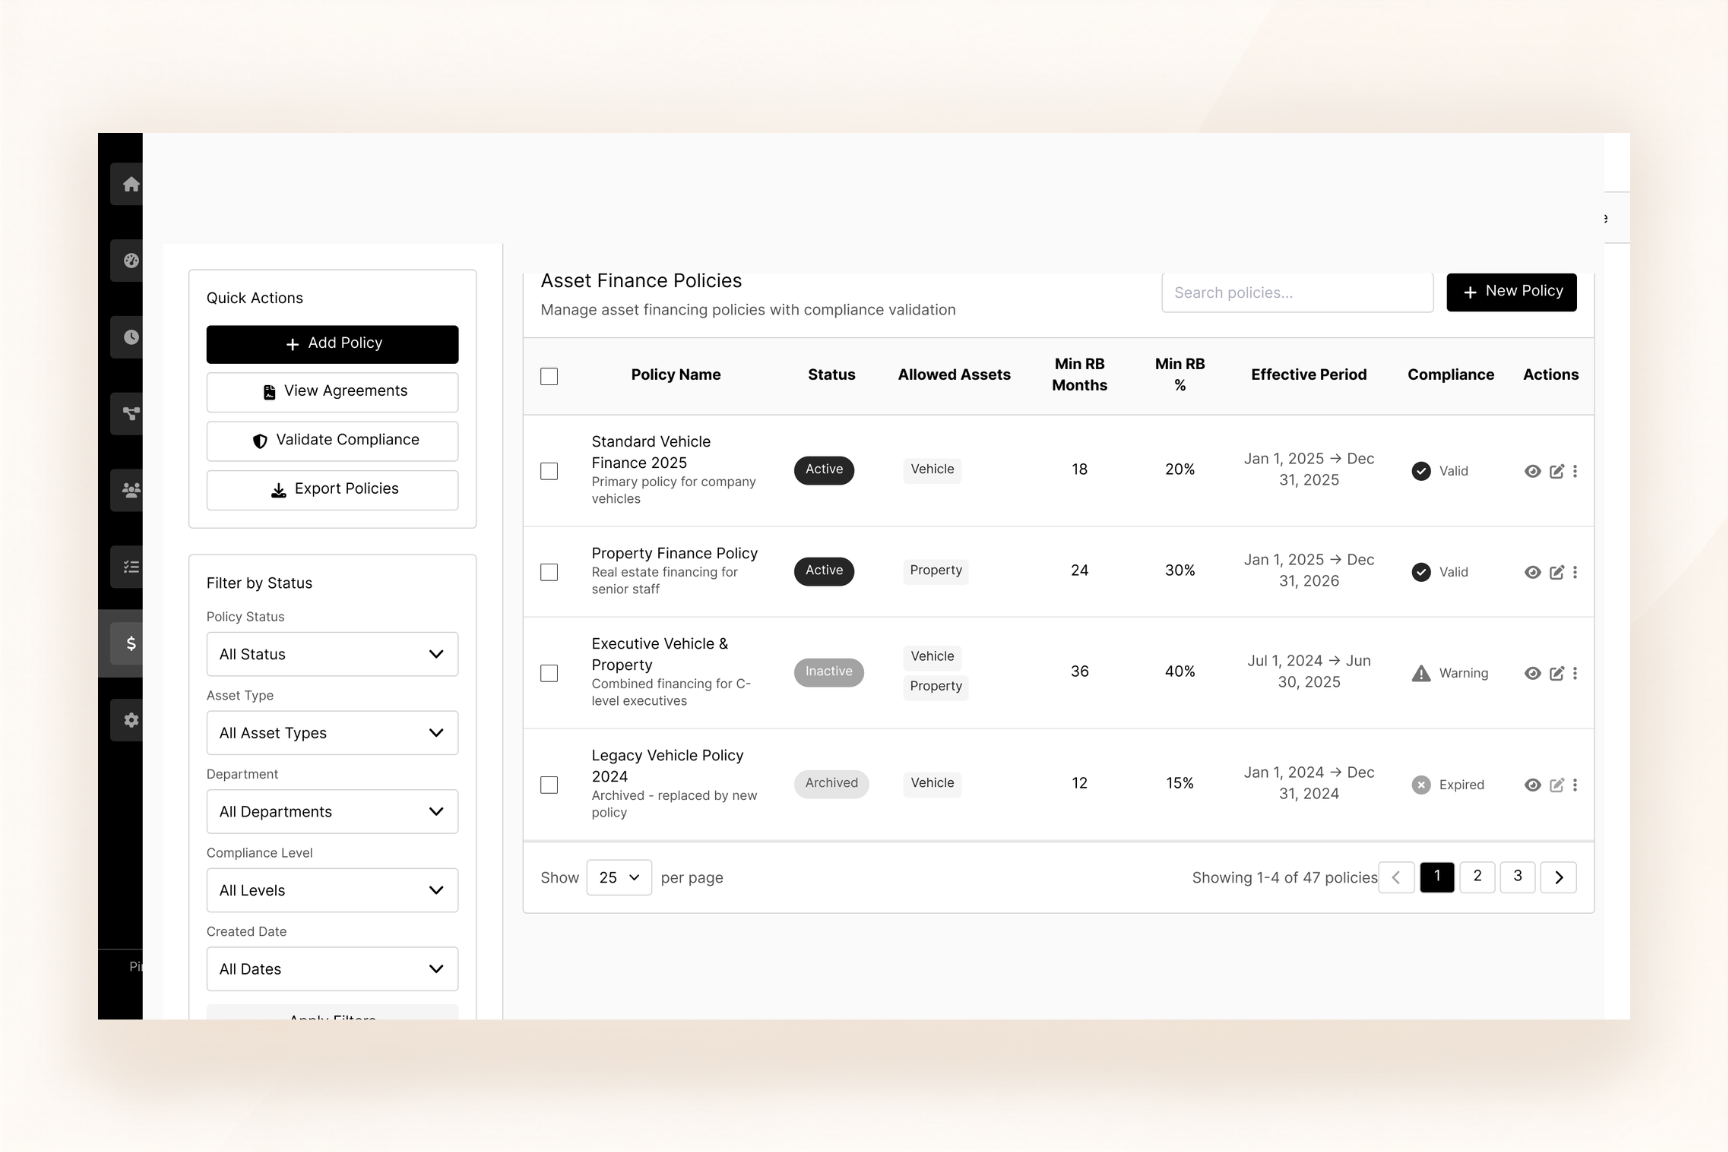Open the 25 per page dropdown

tap(619, 877)
